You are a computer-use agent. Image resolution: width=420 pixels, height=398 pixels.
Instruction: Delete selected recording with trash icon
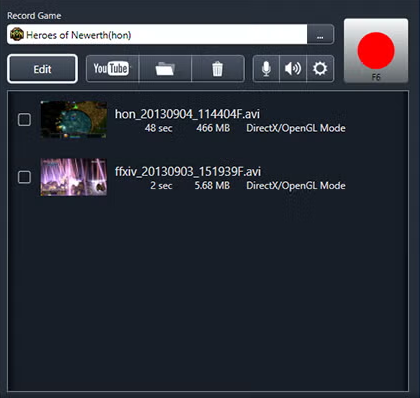(x=218, y=69)
